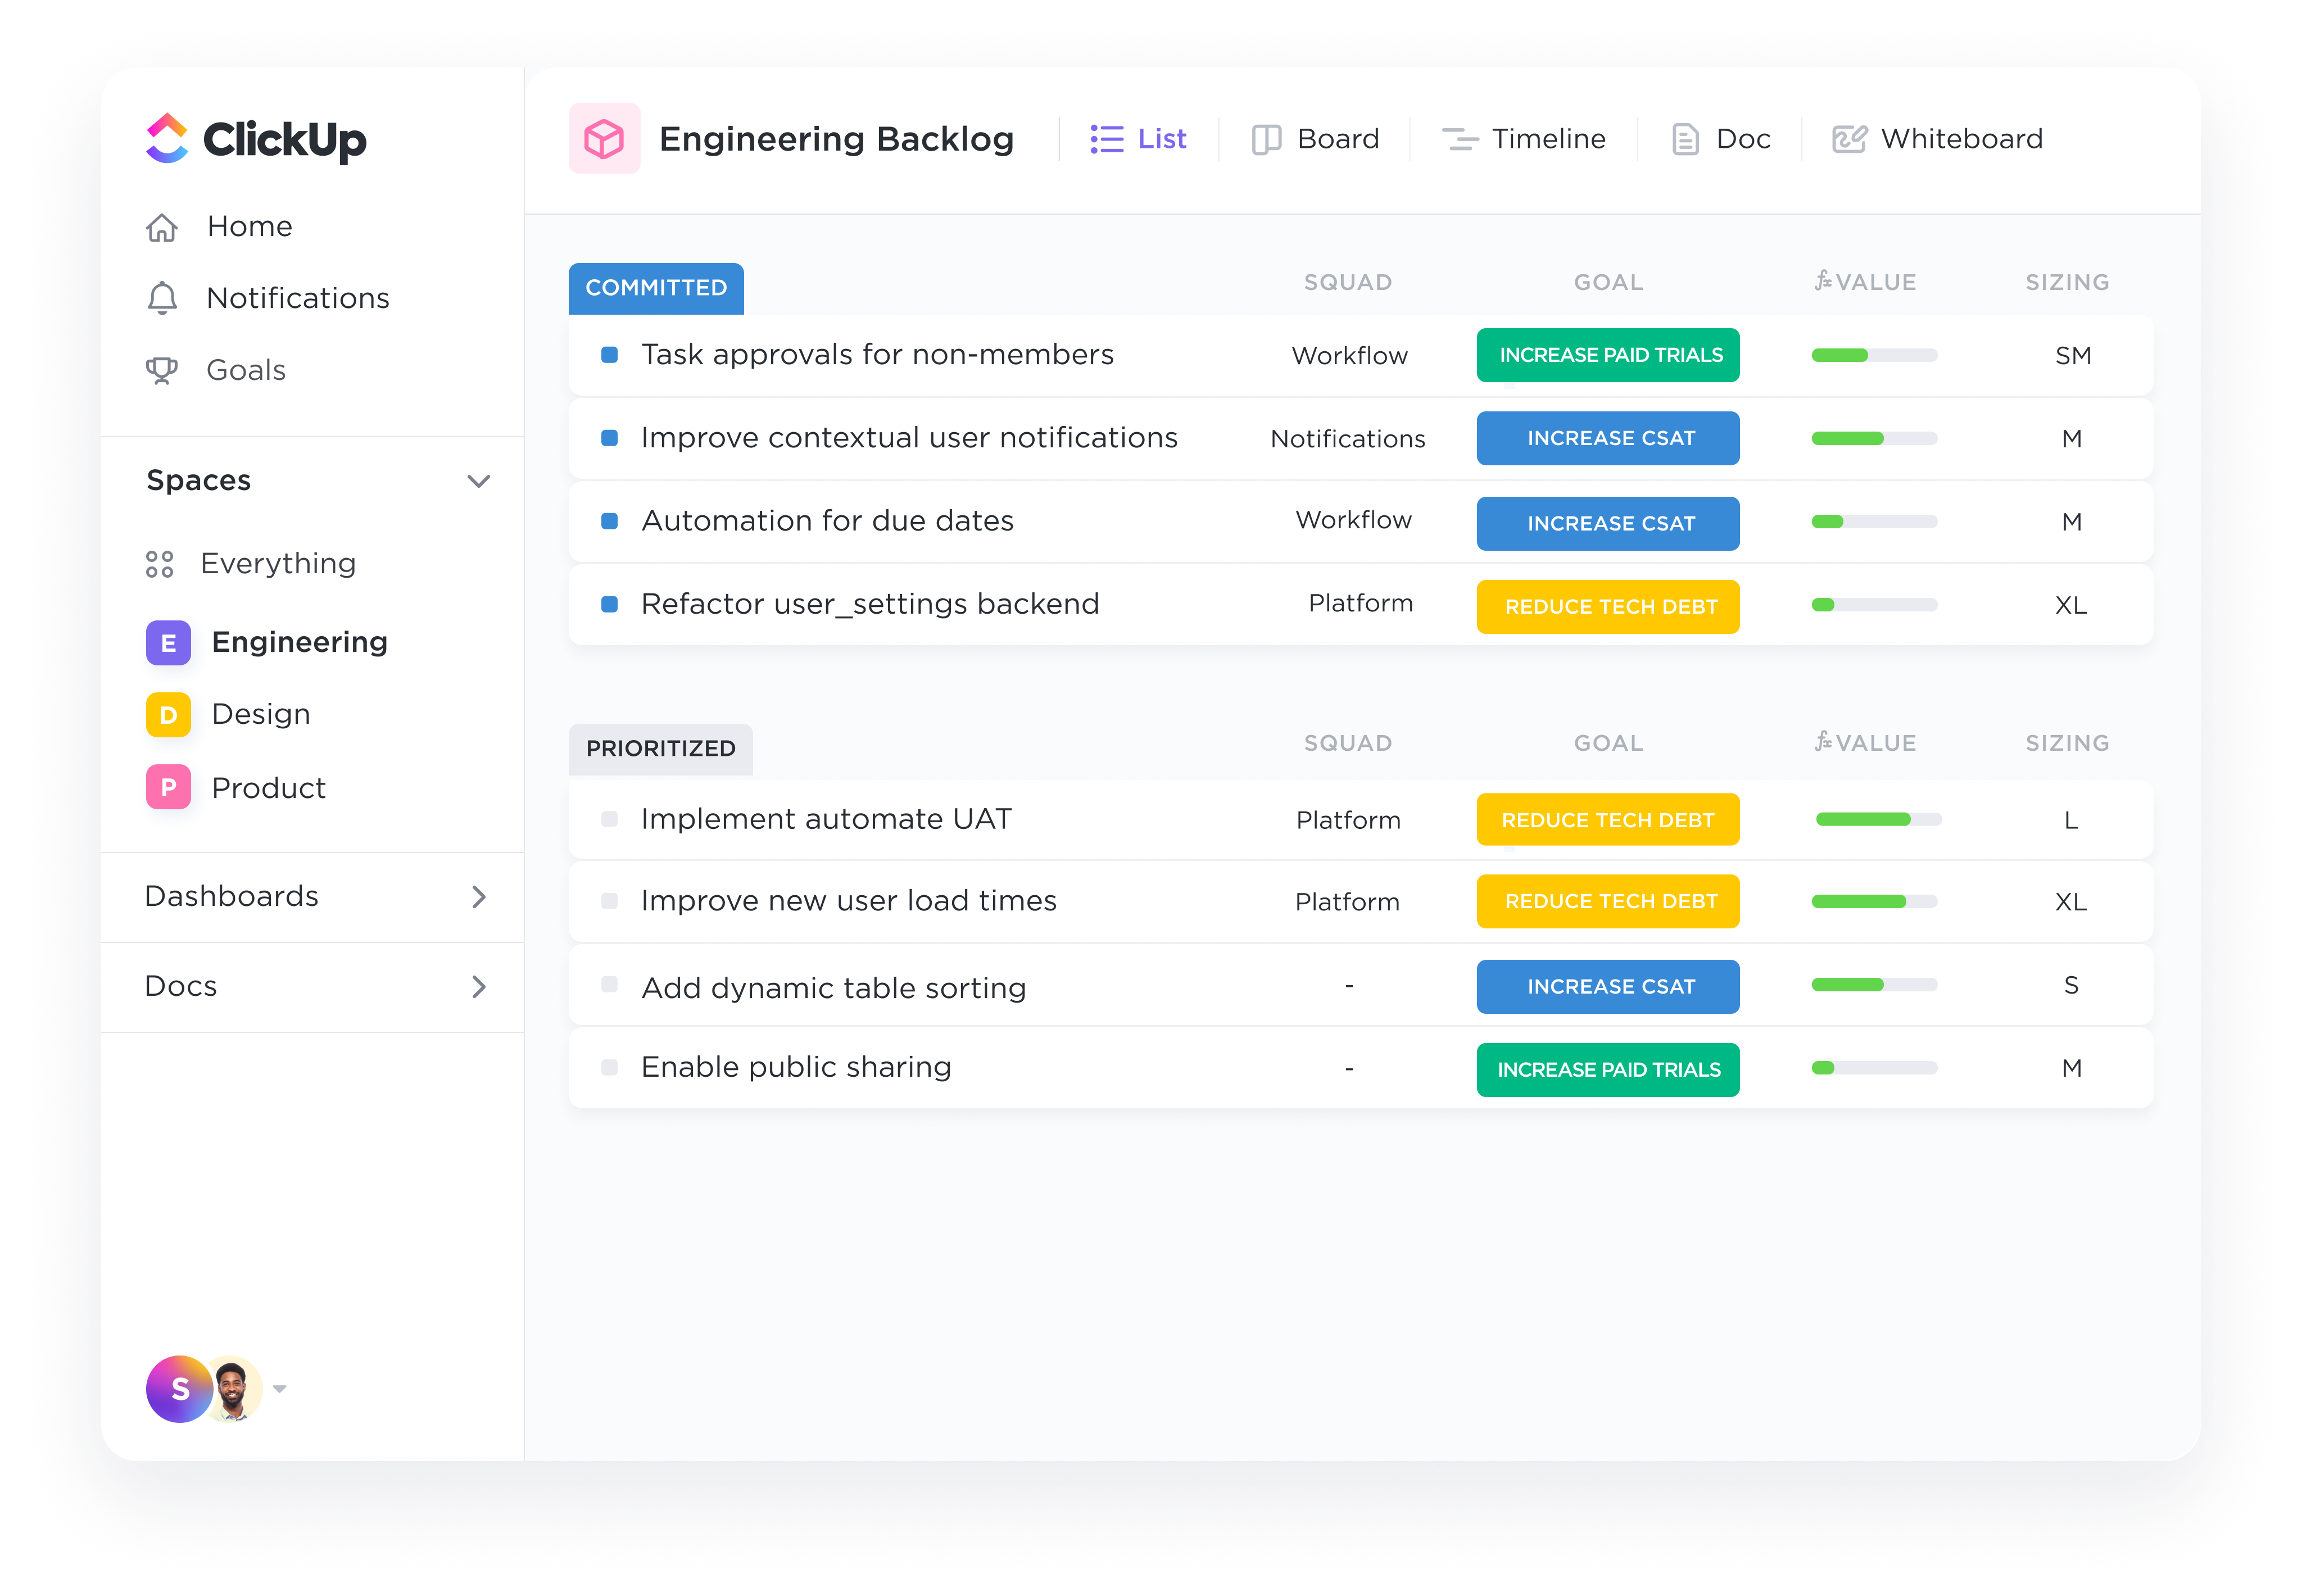Switch to the Board view tab

1316,139
